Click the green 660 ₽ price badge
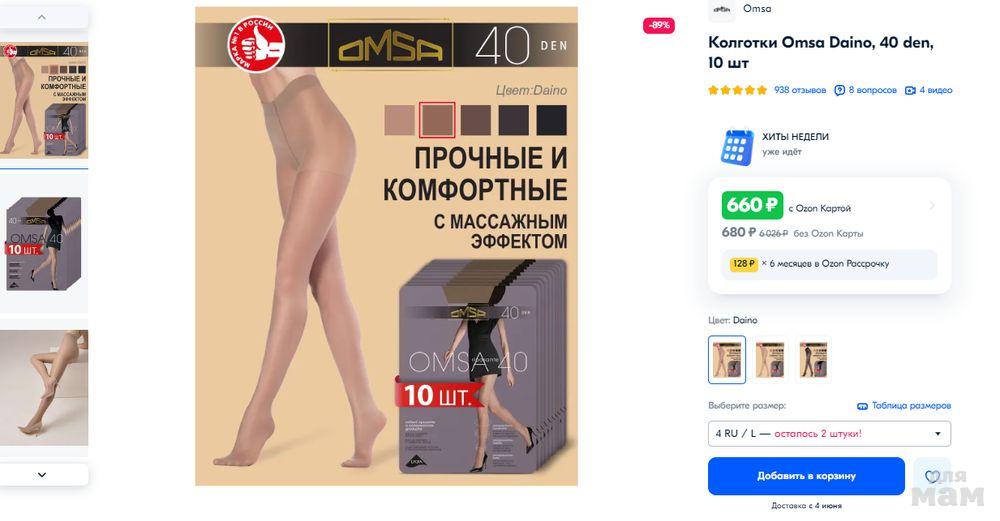Image resolution: width=1000 pixels, height=521 pixels. coord(752,205)
